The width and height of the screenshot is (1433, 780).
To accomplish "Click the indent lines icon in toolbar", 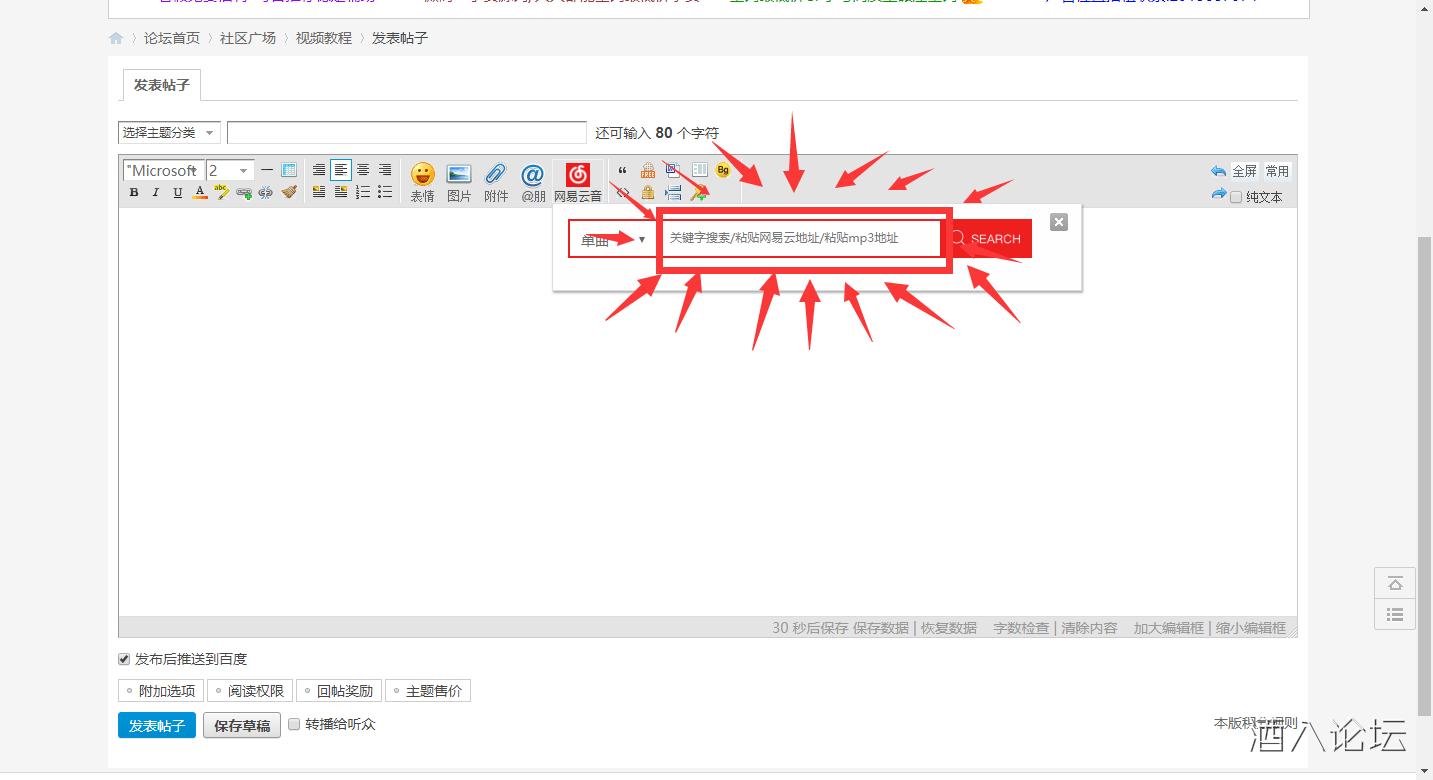I will 673,192.
